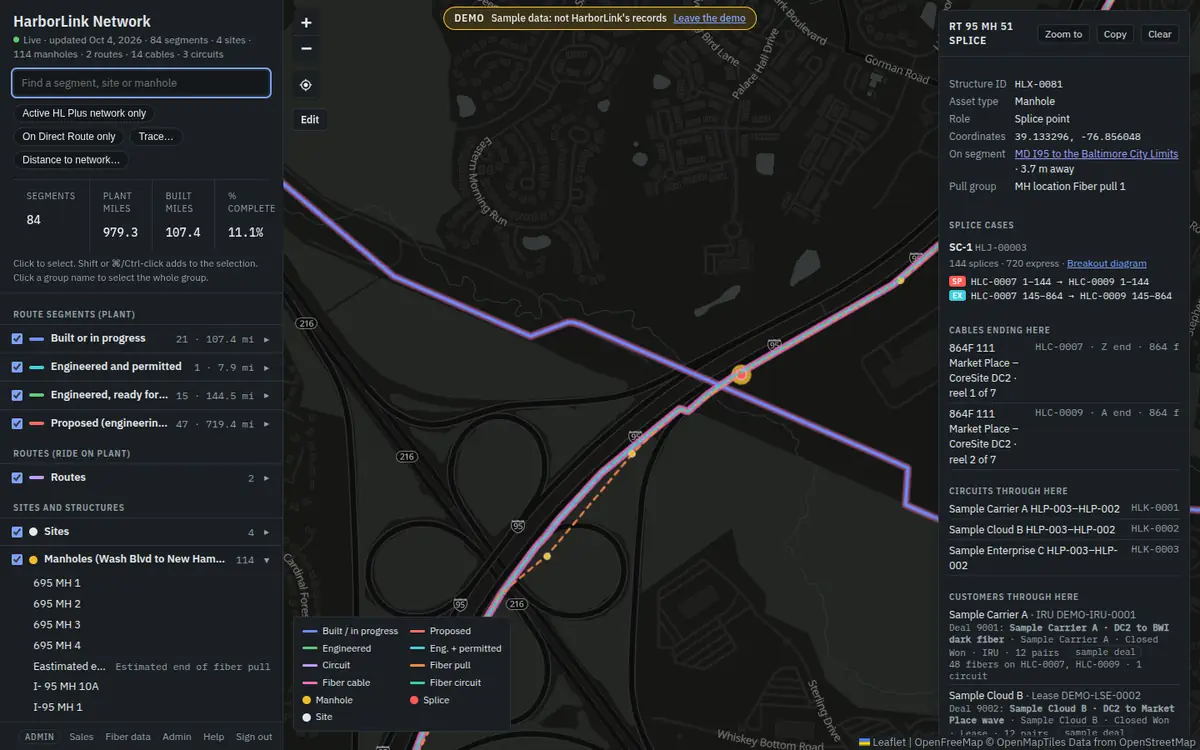Click Sign out

253,737
